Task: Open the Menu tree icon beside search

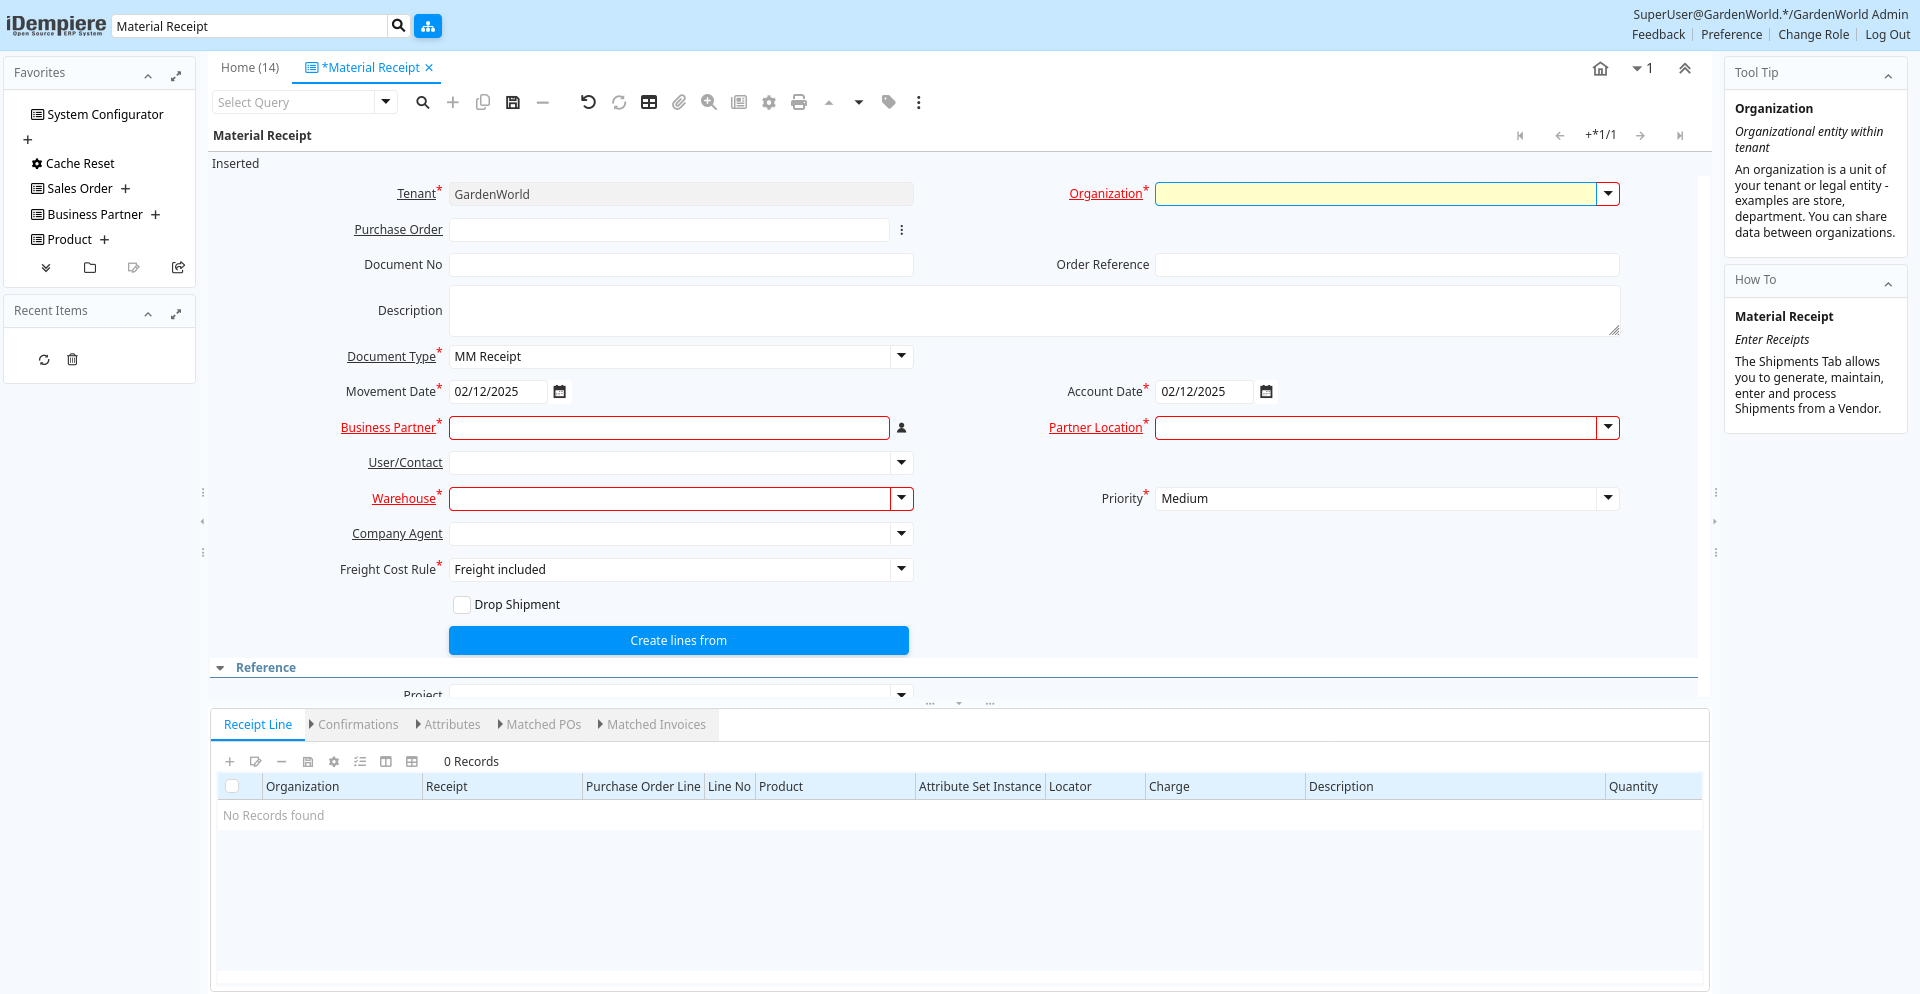Action: pos(428,26)
